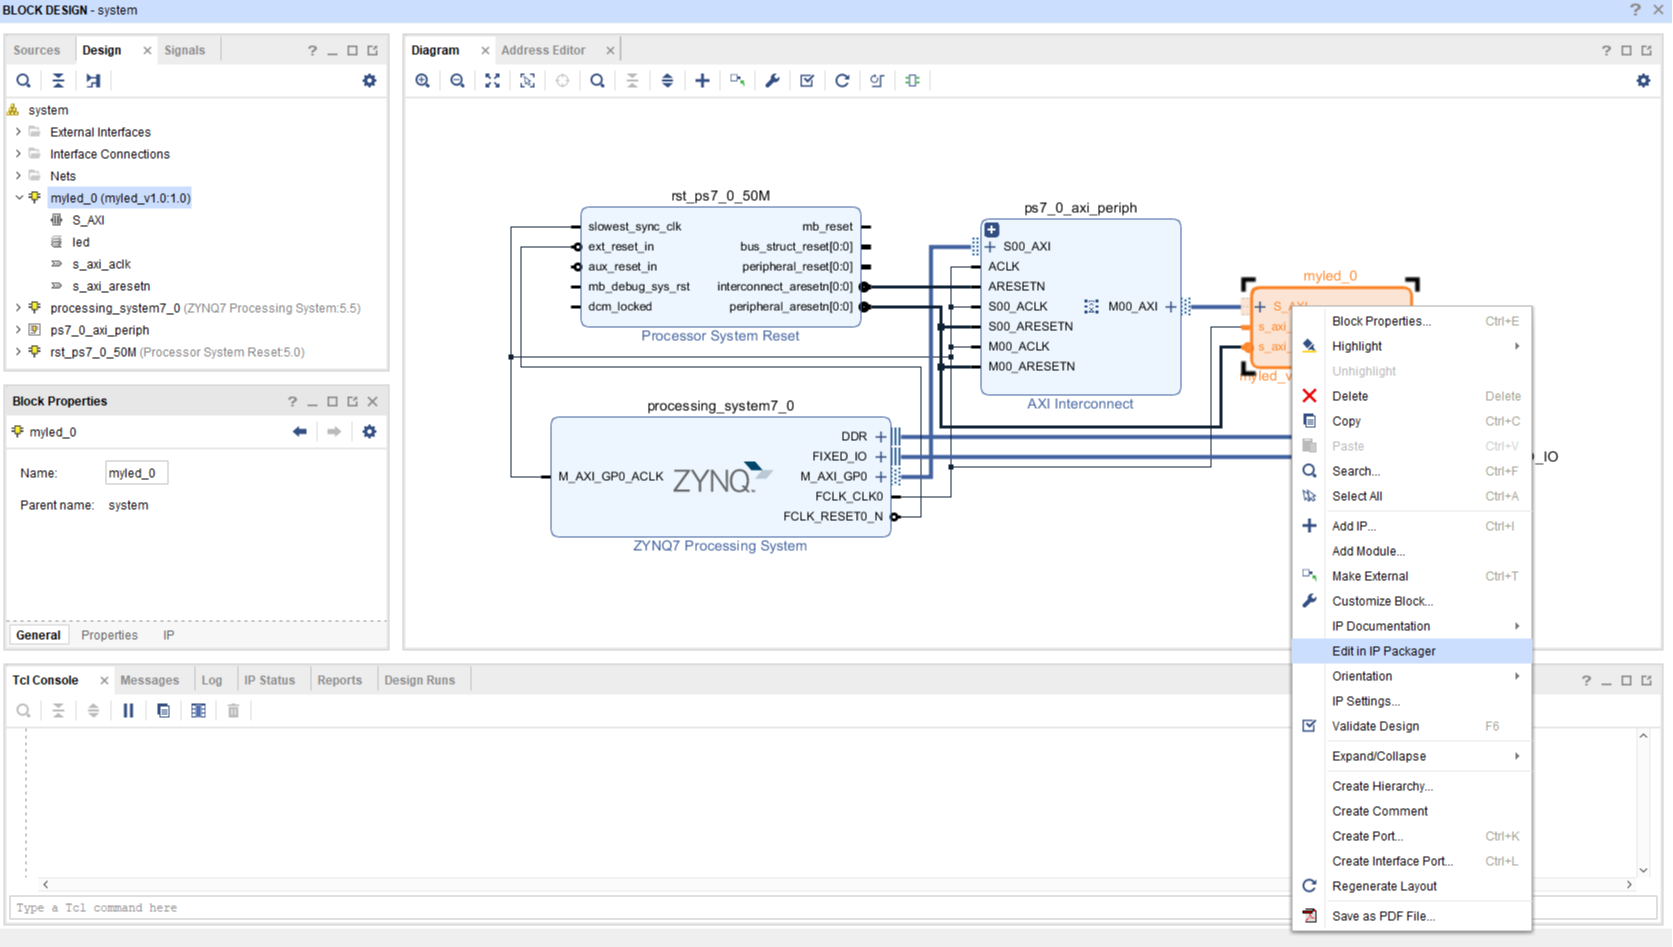The height and width of the screenshot is (947, 1673).
Task: Click the Make External icon in Diagram toolbar
Action: pyautogui.click(x=738, y=81)
